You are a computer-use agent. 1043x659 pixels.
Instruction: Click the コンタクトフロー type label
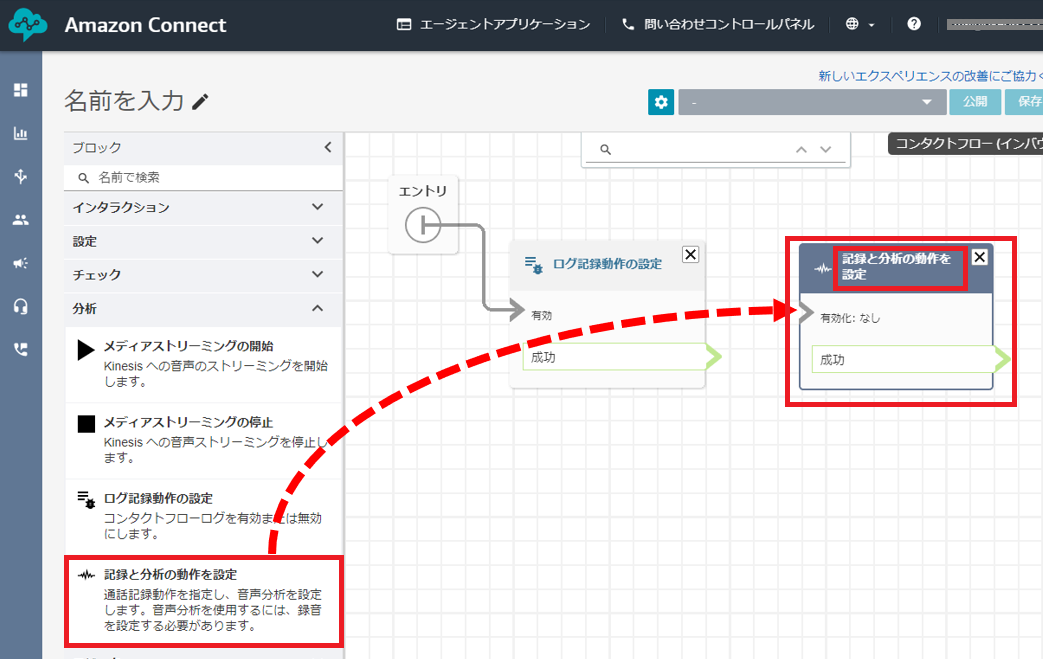[967, 144]
